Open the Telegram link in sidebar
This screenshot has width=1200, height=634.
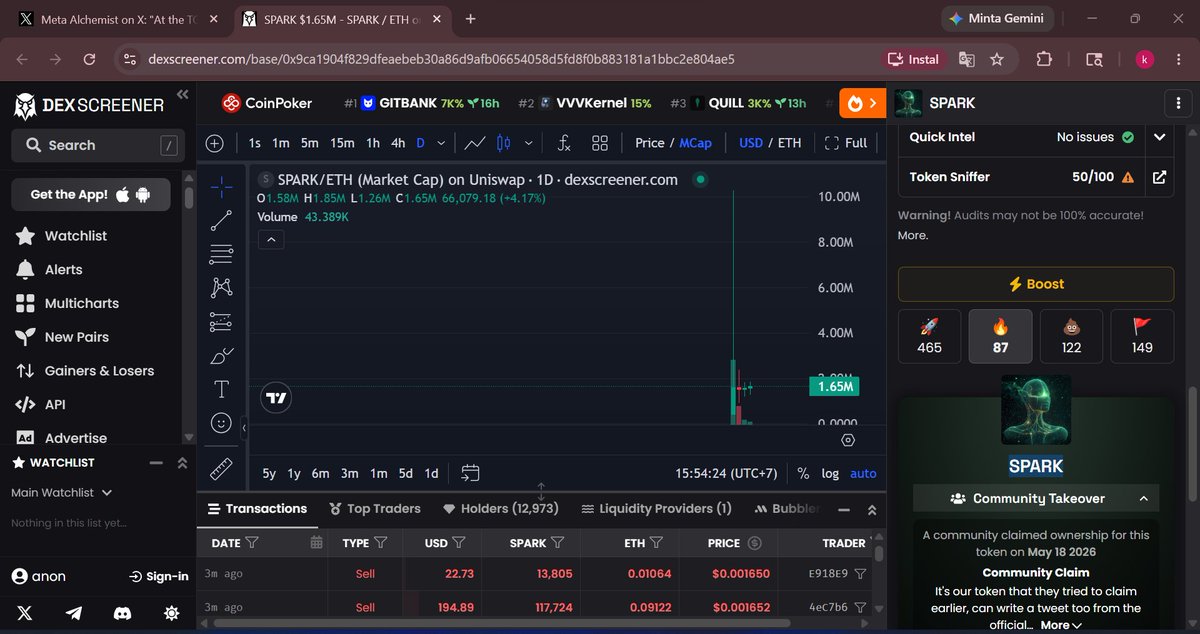(x=74, y=612)
